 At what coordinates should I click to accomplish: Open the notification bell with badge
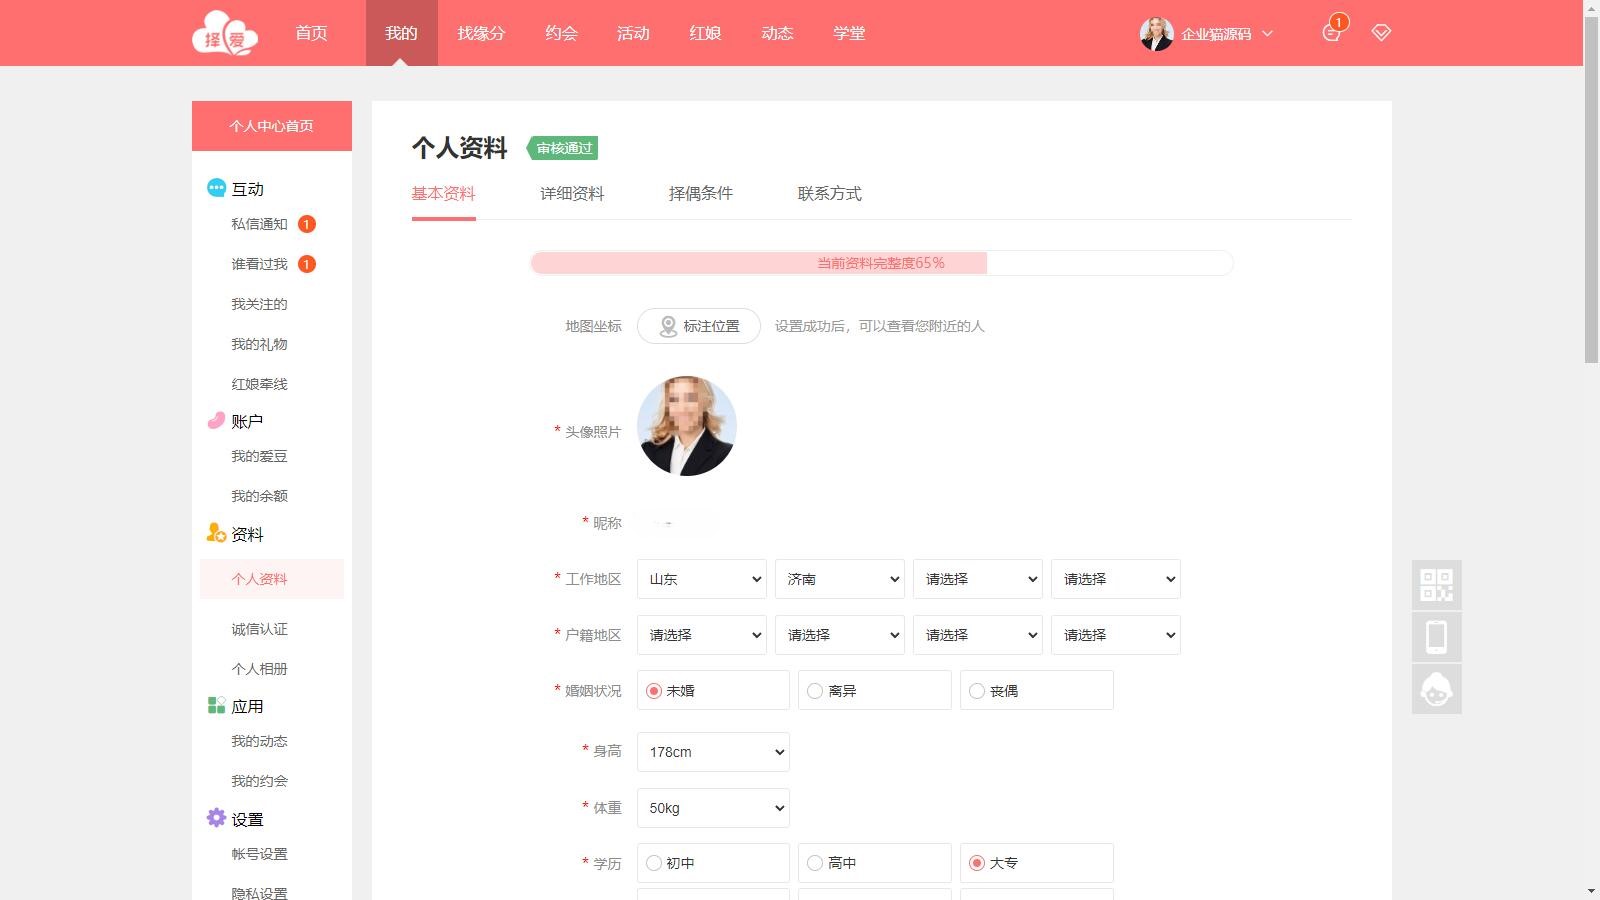(1331, 32)
